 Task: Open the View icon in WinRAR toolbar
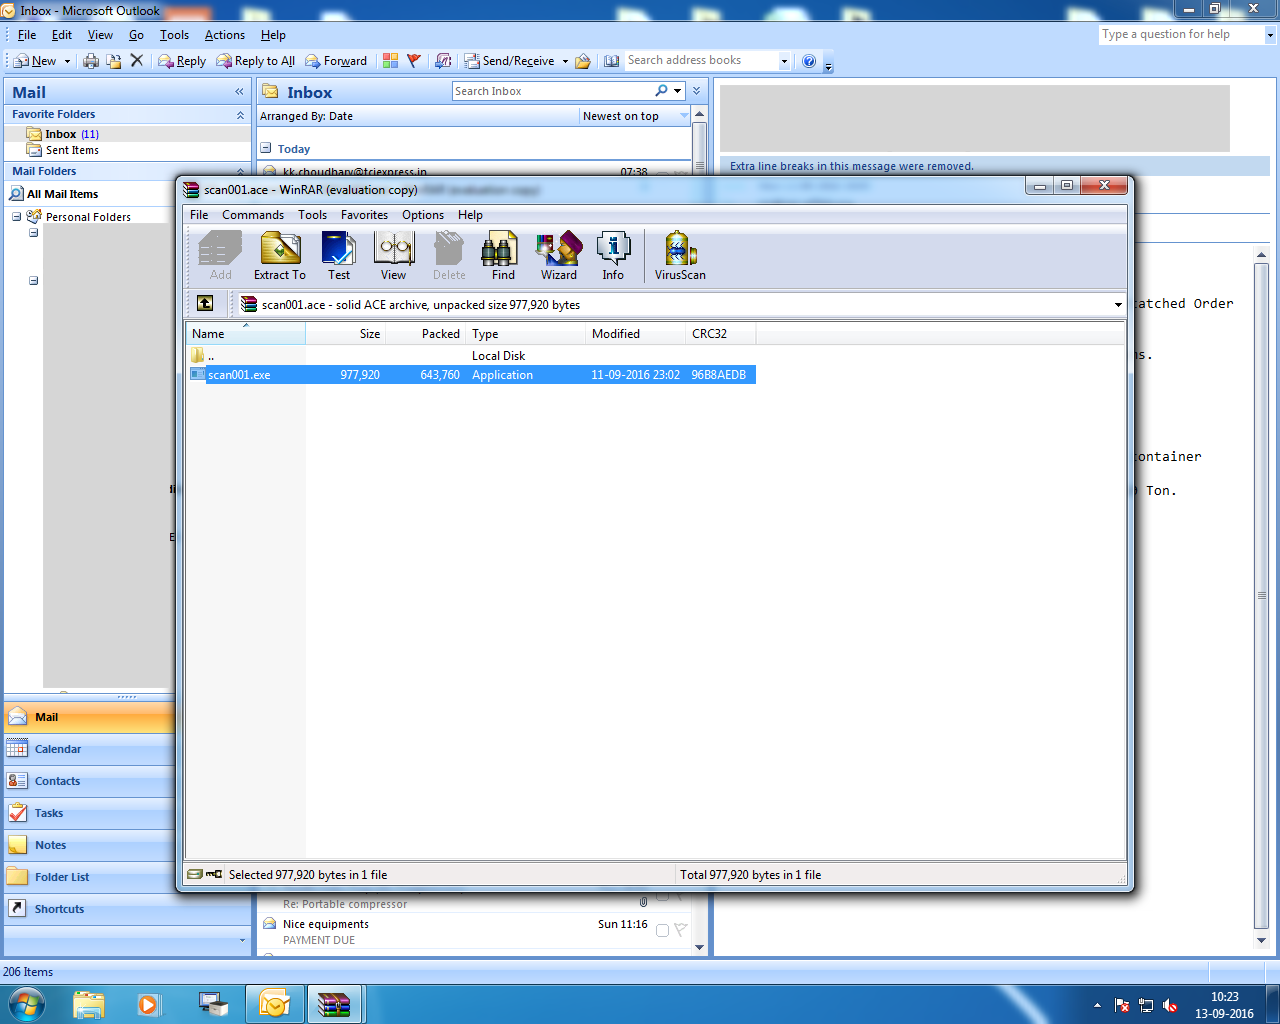393,255
